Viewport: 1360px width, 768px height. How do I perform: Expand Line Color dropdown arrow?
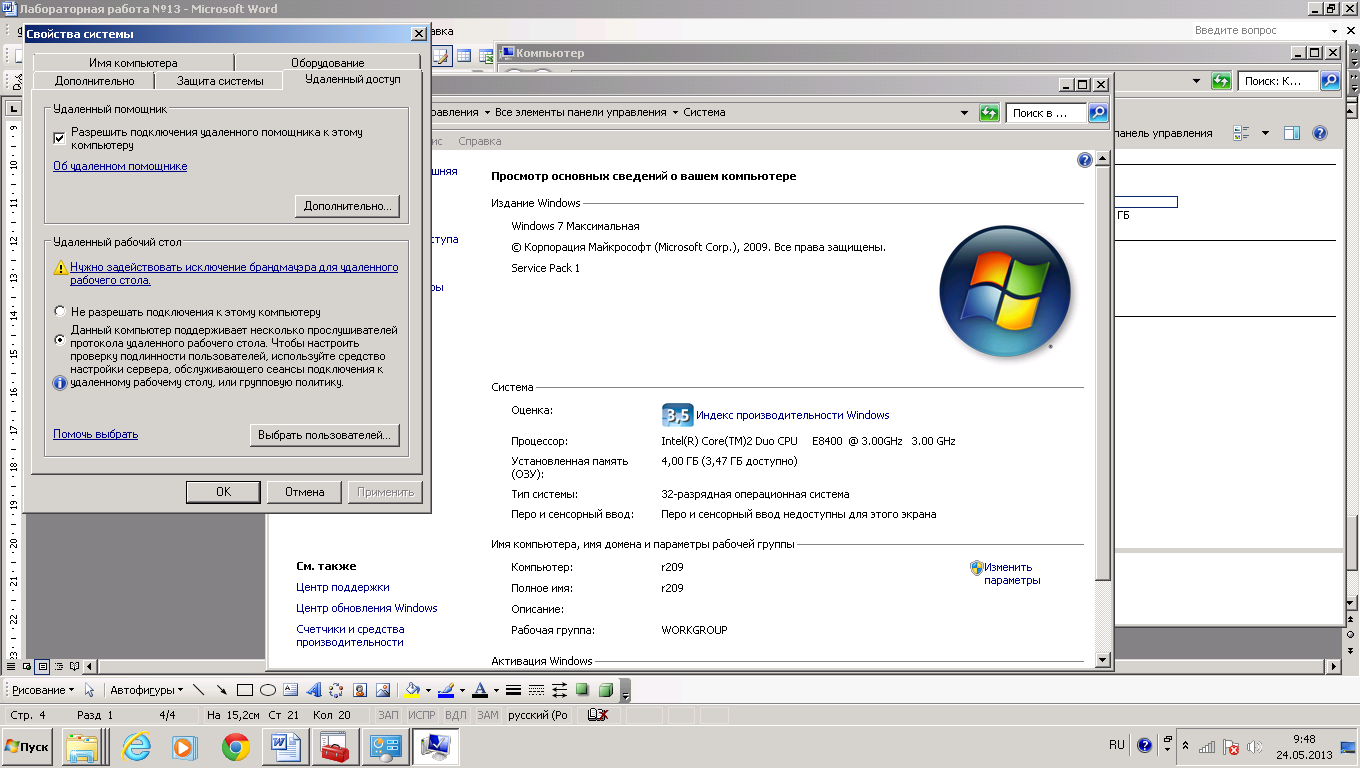click(462, 690)
